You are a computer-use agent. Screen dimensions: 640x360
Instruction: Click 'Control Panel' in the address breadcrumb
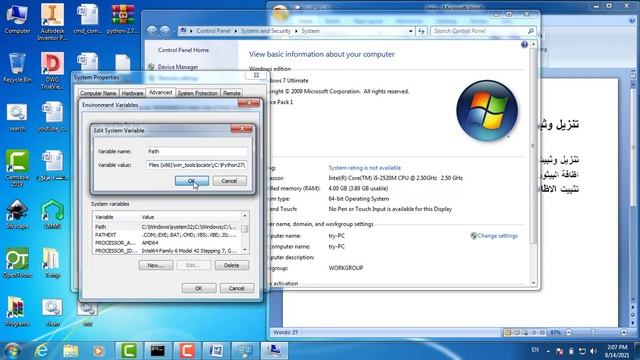(x=213, y=31)
